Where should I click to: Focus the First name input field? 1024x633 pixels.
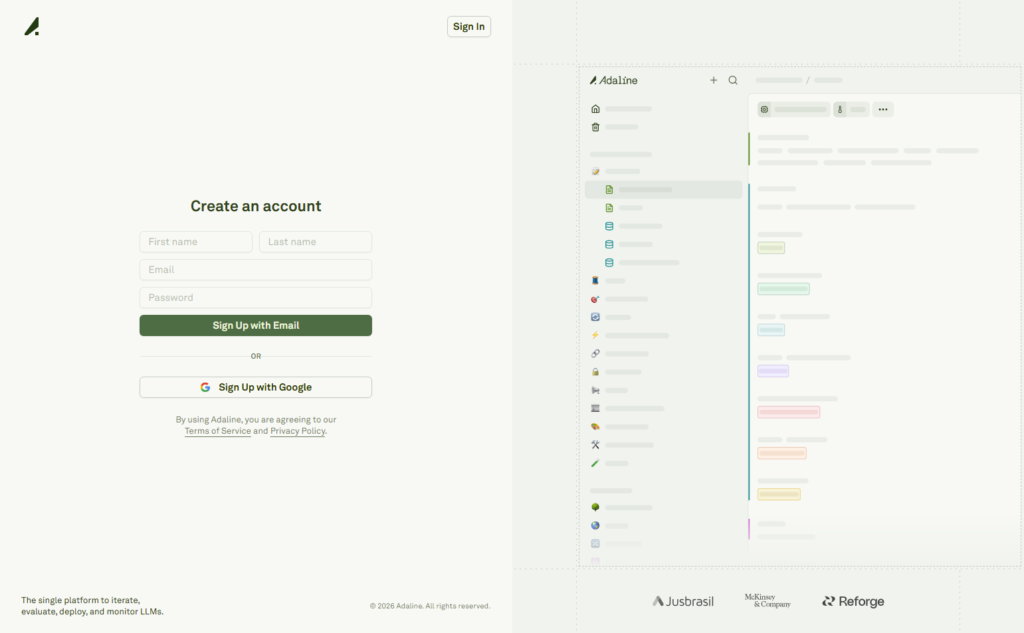pos(196,242)
